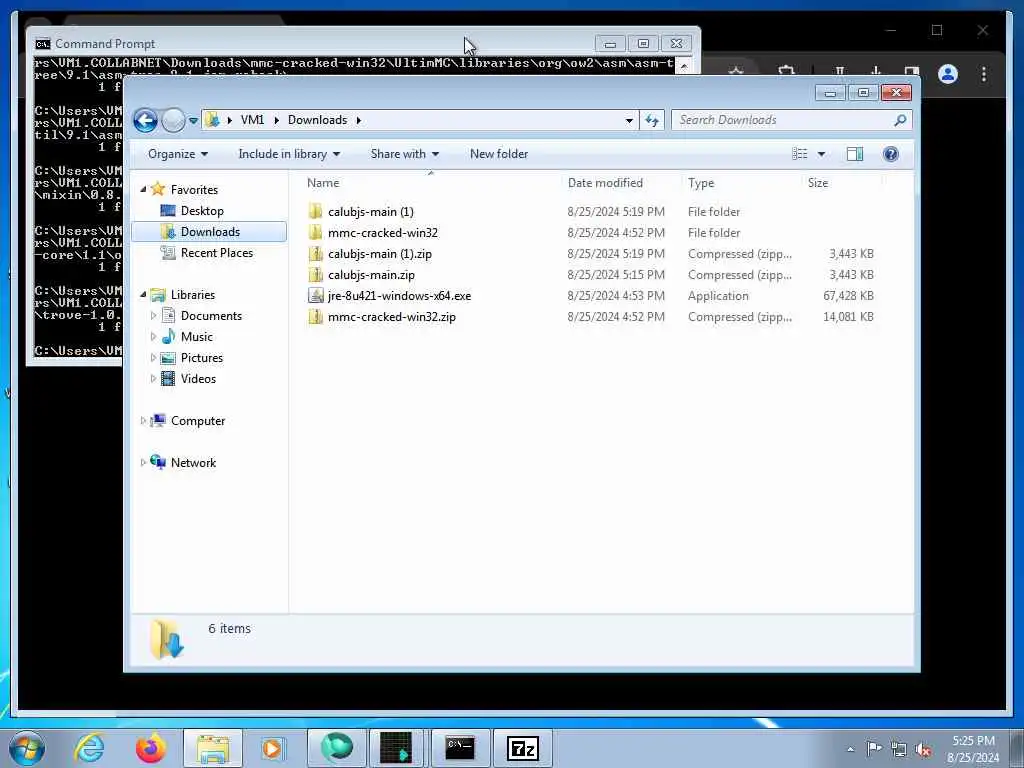The width and height of the screenshot is (1024, 768).
Task: Click the Explorer forward navigation arrow
Action: click(x=173, y=120)
